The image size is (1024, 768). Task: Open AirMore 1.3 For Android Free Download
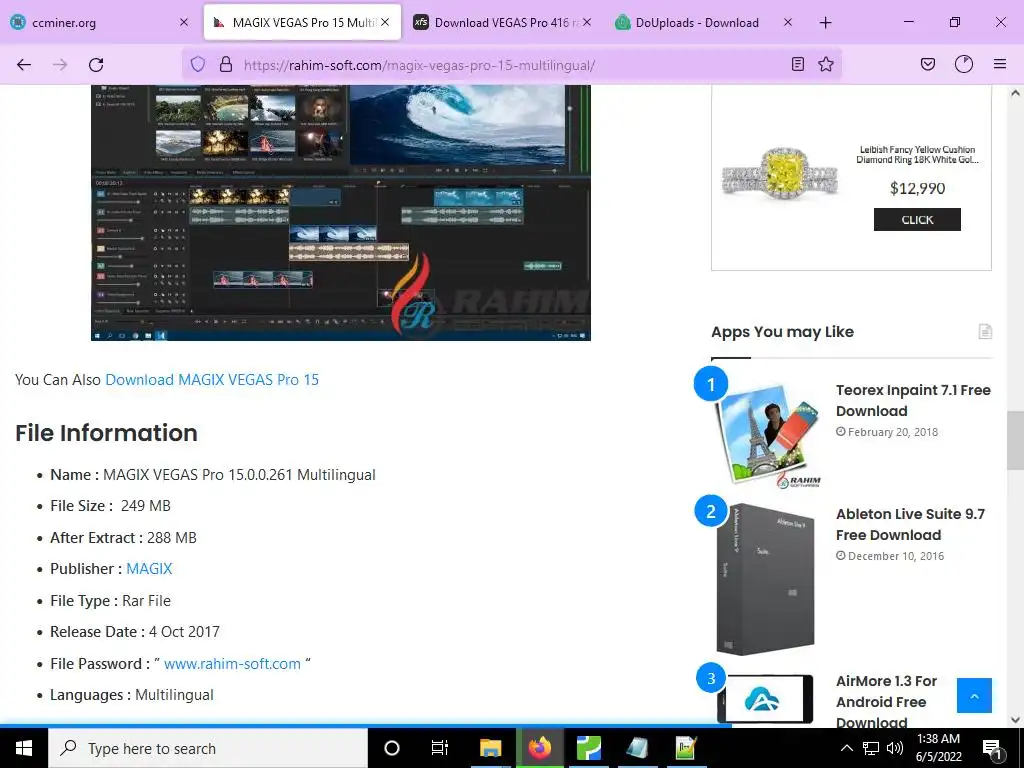pos(886,701)
